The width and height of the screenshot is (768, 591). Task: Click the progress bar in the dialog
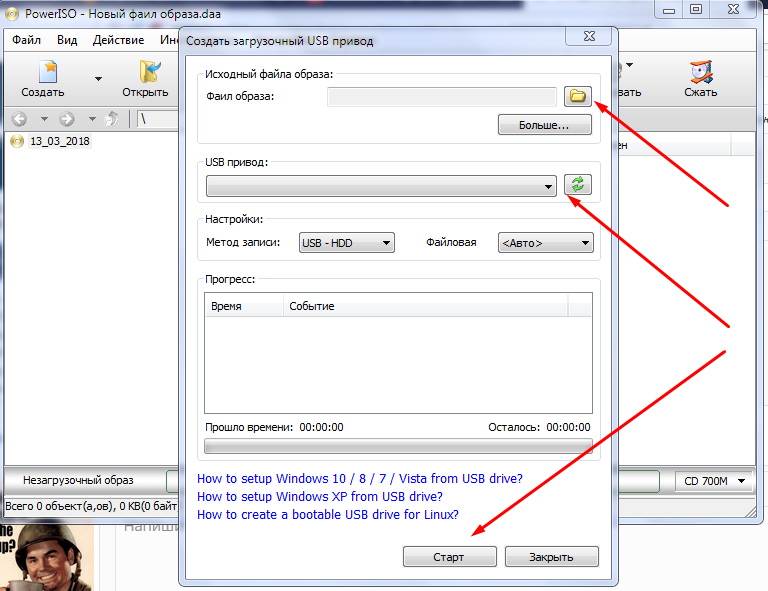[x=398, y=446]
